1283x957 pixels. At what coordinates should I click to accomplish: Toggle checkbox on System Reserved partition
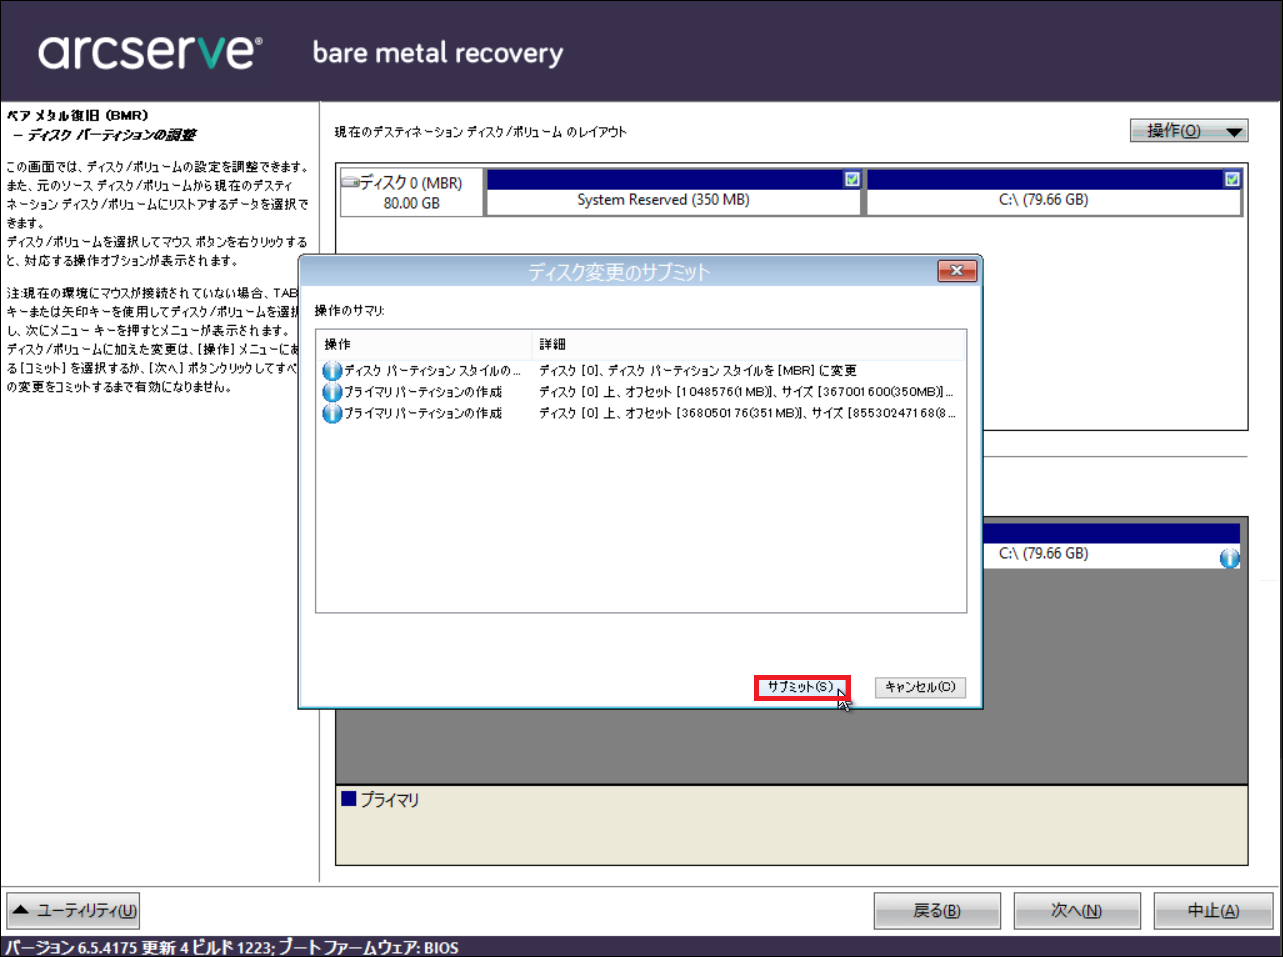pyautogui.click(x=851, y=179)
